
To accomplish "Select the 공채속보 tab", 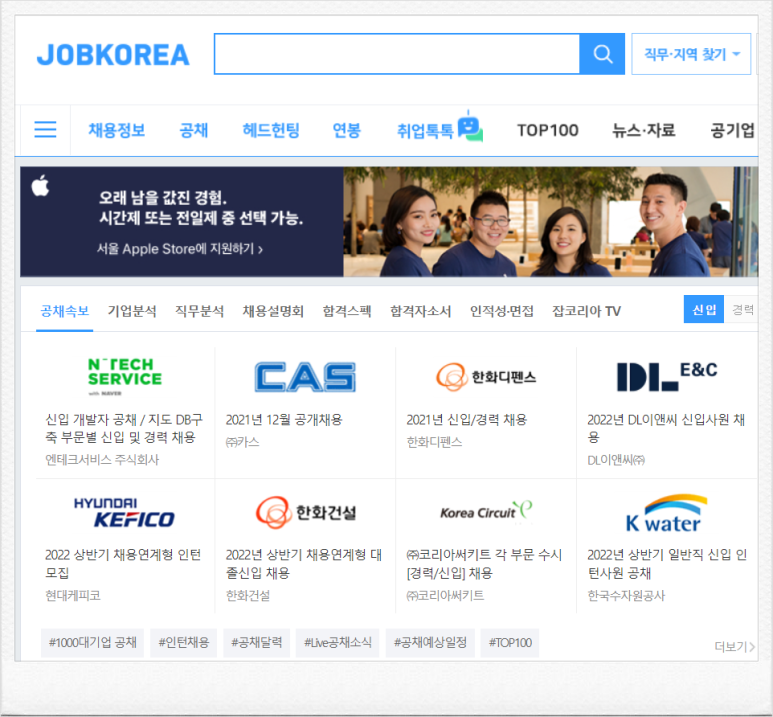I will [x=65, y=311].
